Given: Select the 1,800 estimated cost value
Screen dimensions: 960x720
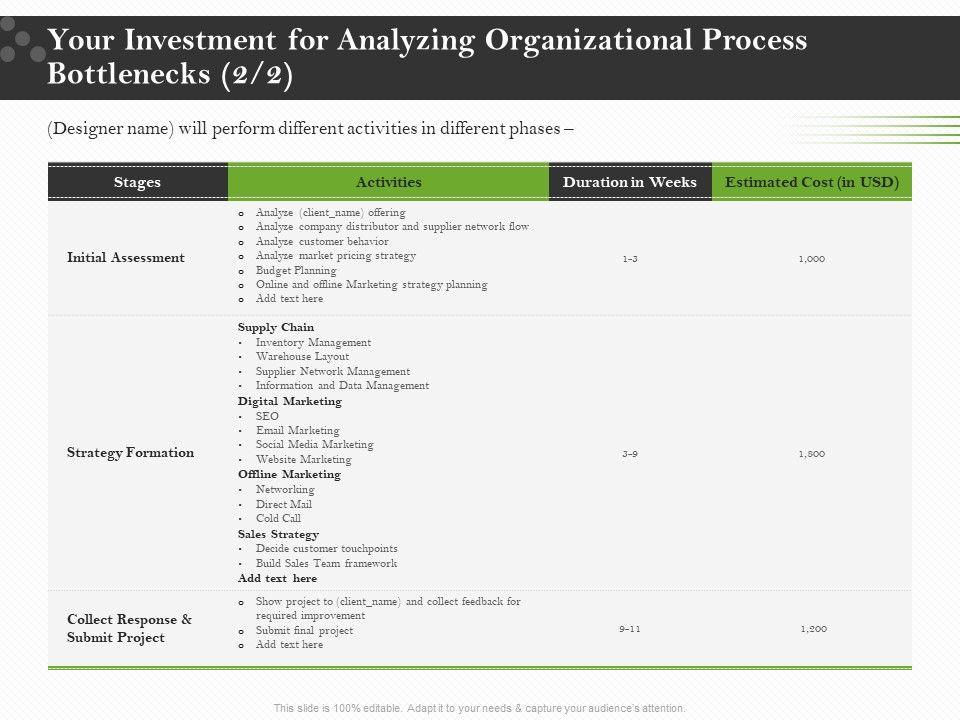Looking at the screenshot, I should pos(811,454).
